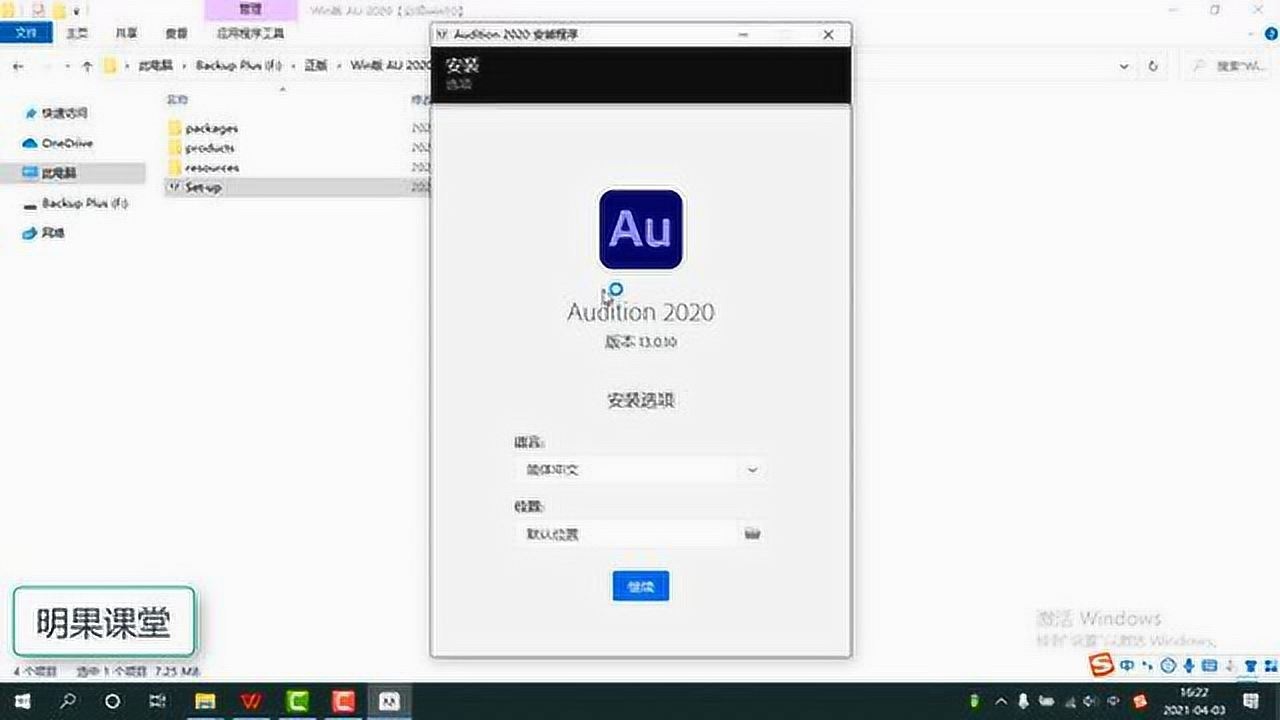1280x720 pixels.
Task: Open the Share tab in Explorer ribbon
Action: (x=126, y=33)
